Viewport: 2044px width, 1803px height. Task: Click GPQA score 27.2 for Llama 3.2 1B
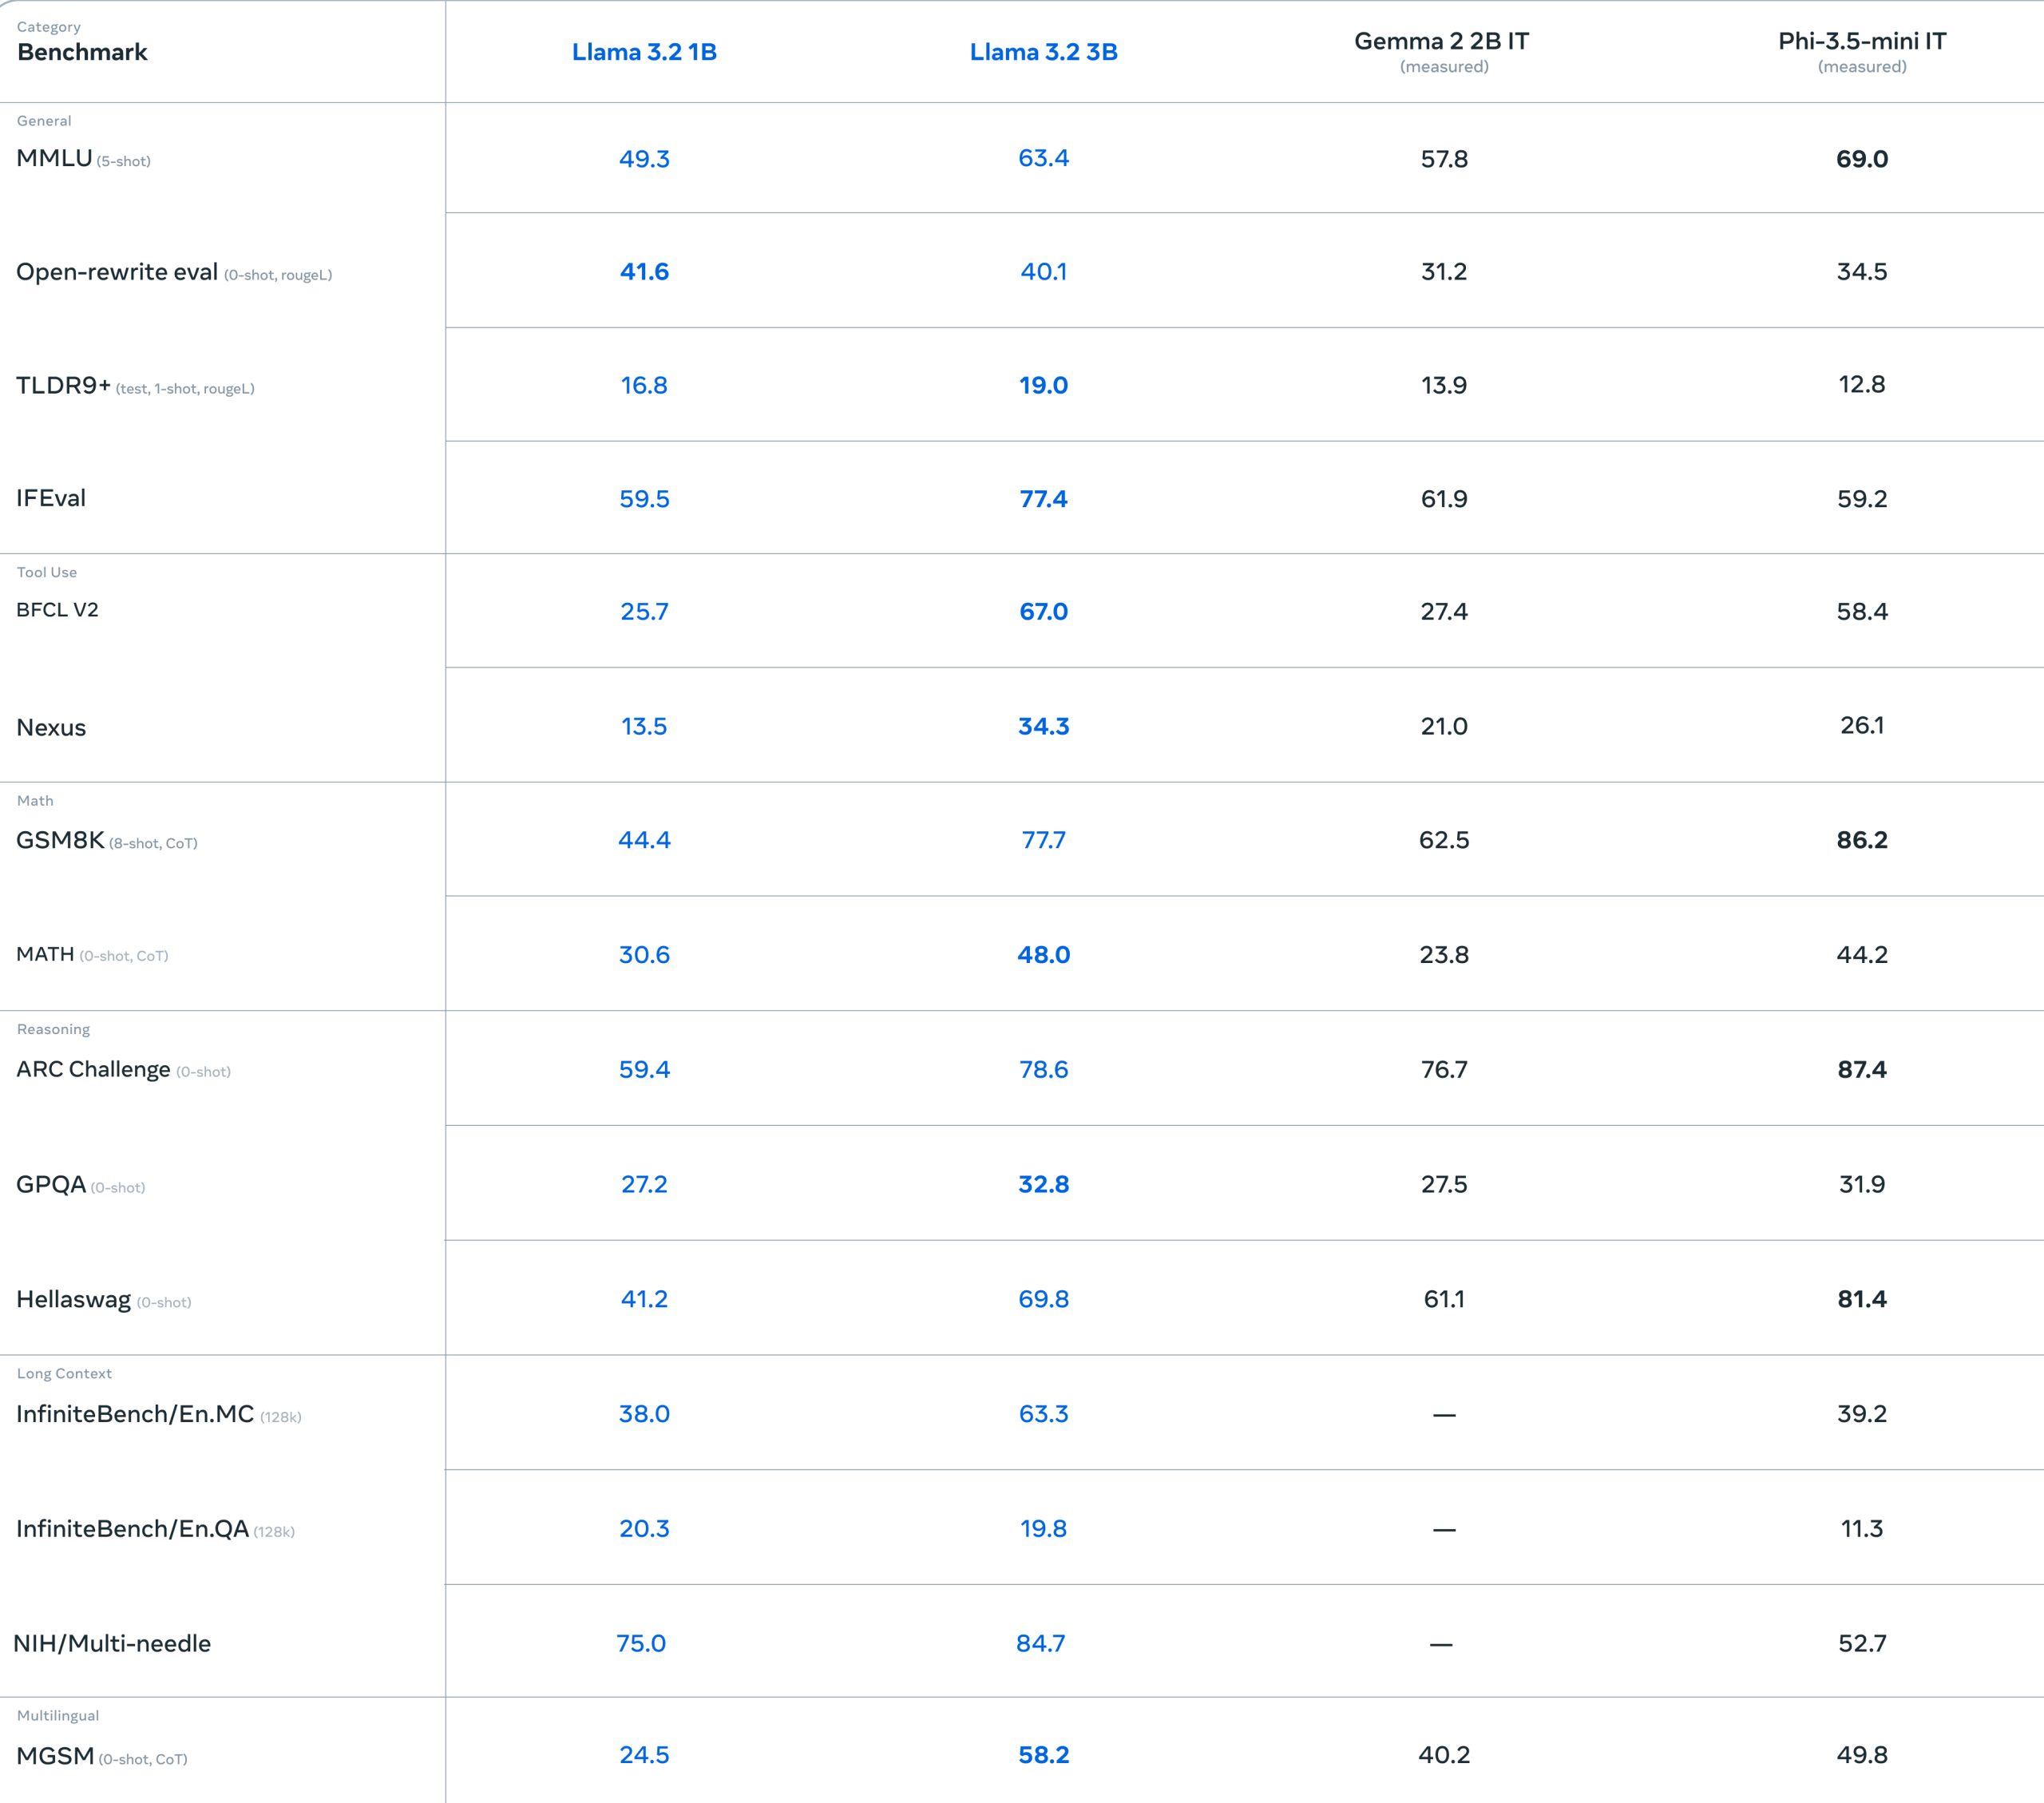click(644, 1184)
